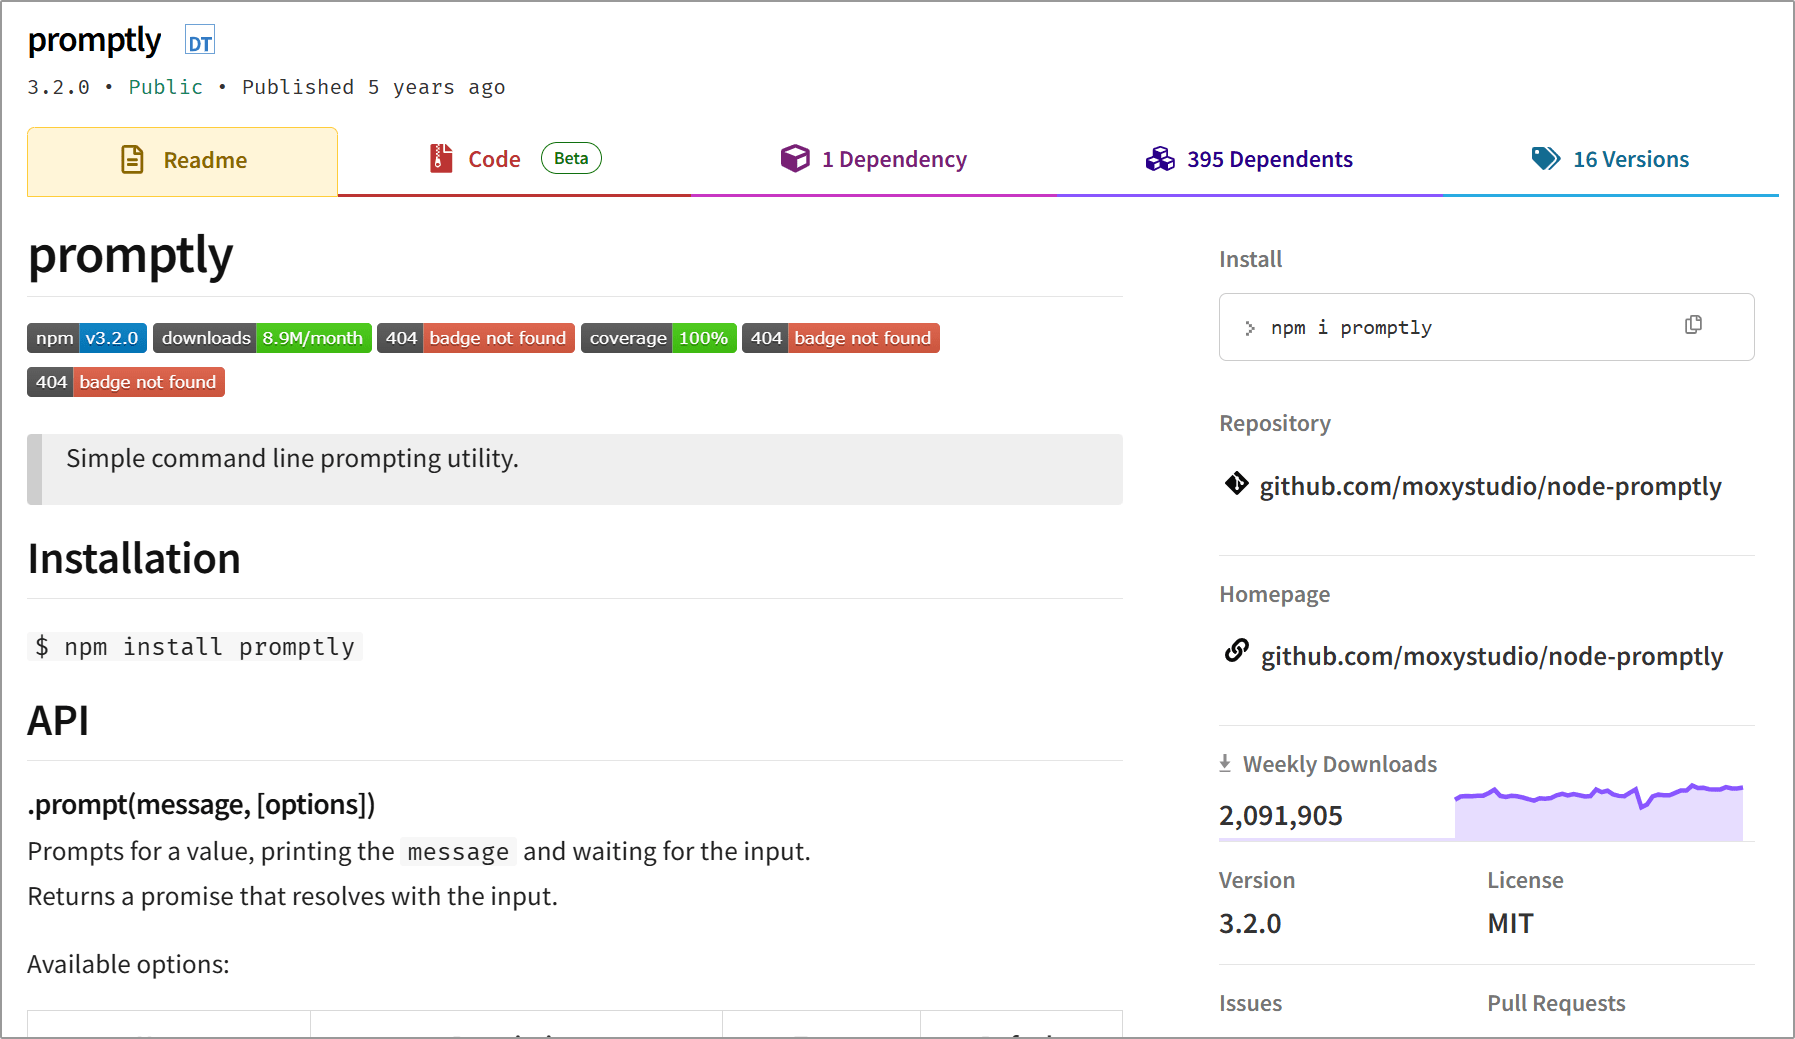The image size is (1795, 1039).
Task: Click the npm v3.2.0 badge
Action: (87, 338)
